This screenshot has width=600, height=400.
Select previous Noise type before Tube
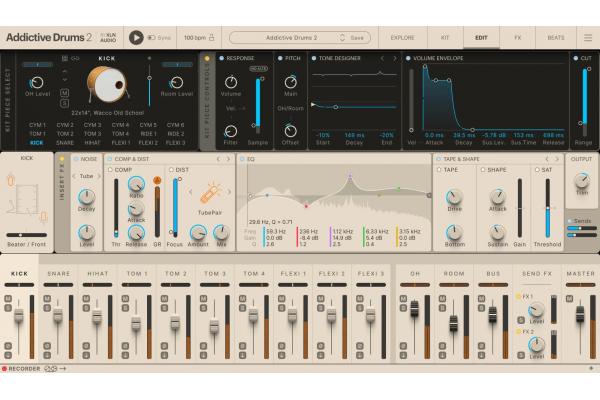click(x=74, y=176)
